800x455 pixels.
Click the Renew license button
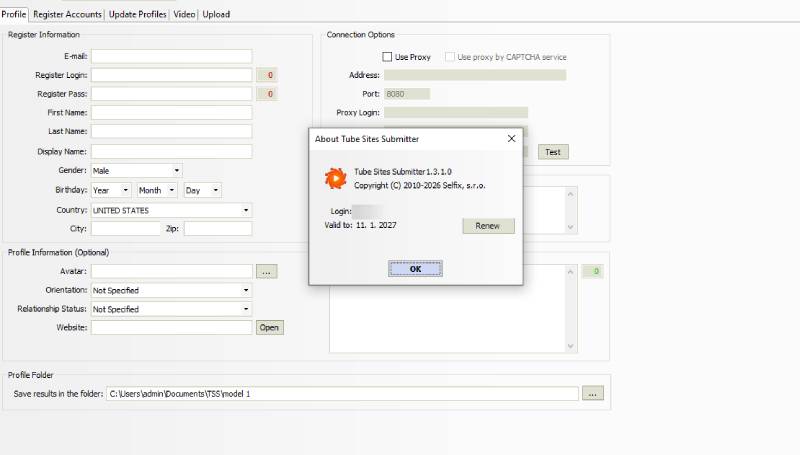488,226
